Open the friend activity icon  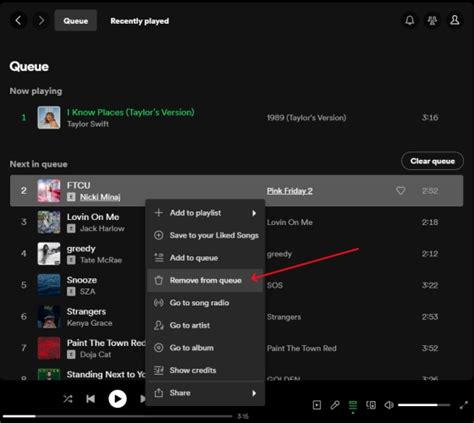(x=432, y=21)
